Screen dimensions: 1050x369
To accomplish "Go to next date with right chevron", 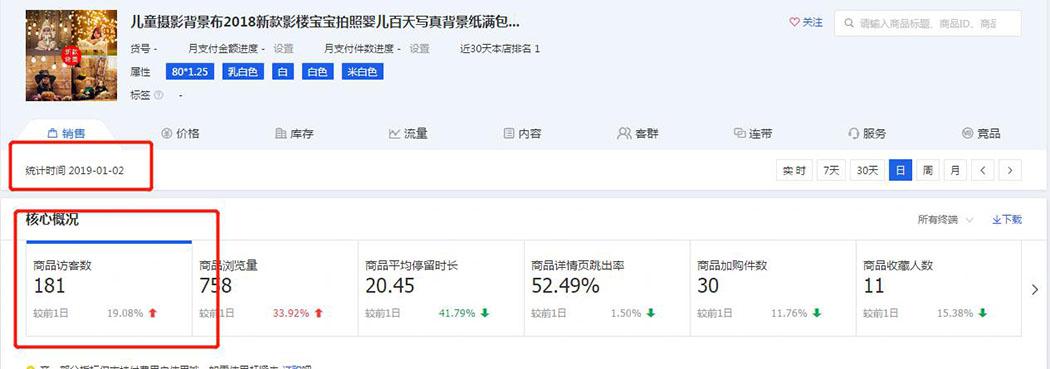I will point(1010,170).
